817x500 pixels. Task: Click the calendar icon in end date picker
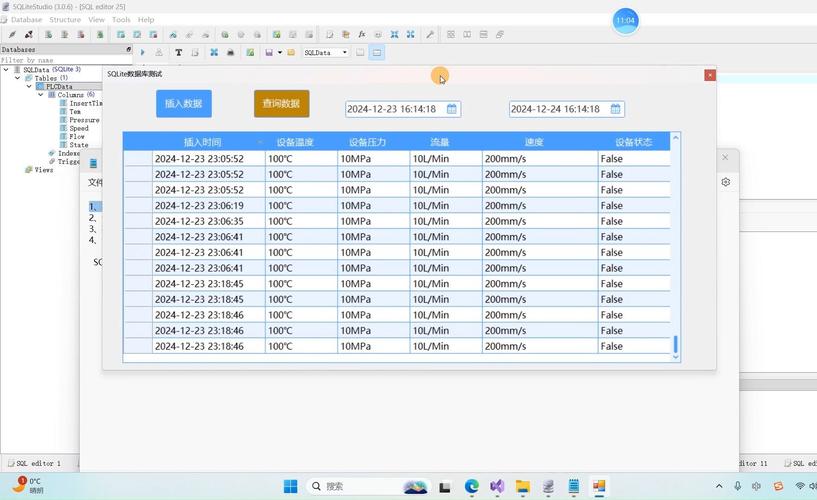[616, 109]
